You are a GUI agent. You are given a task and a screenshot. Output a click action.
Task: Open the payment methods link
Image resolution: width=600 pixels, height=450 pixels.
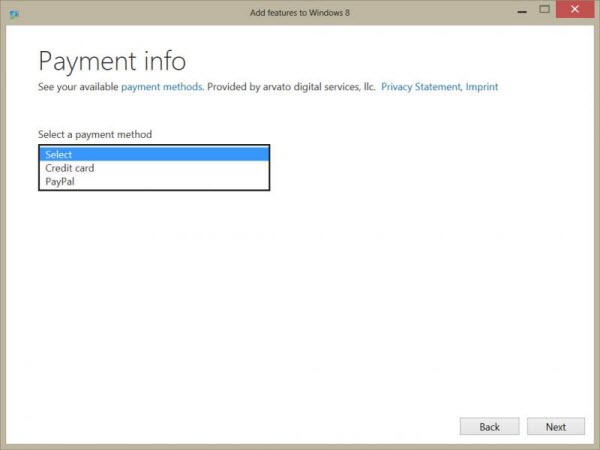pos(161,87)
